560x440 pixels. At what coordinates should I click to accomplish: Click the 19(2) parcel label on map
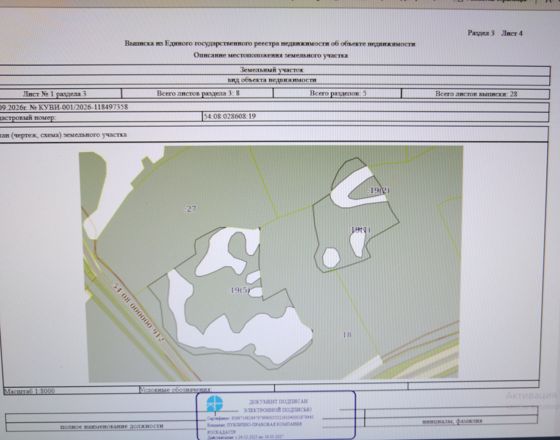(x=380, y=190)
